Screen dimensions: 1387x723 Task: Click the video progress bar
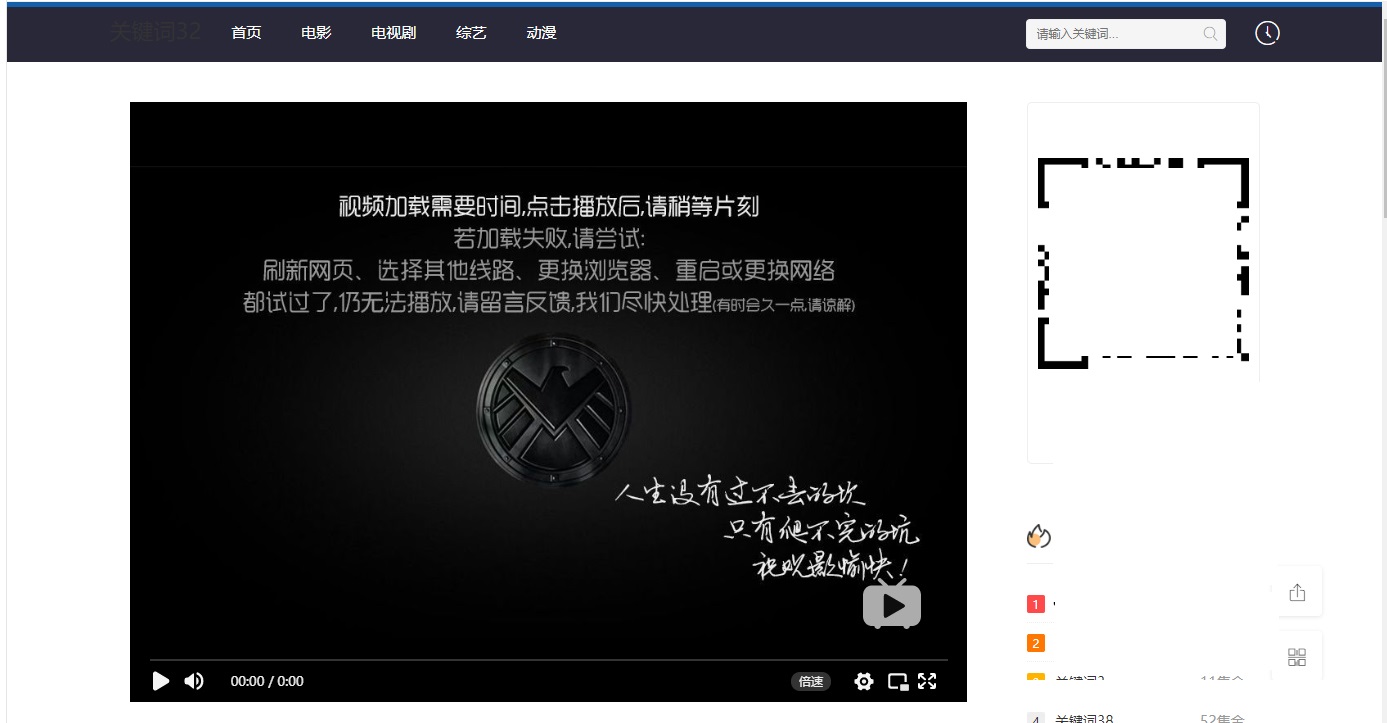(x=548, y=660)
